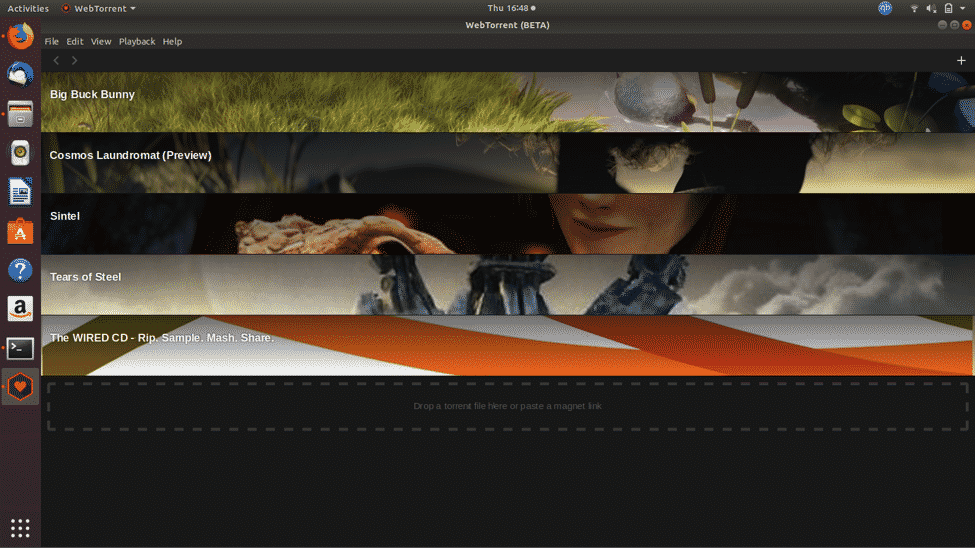Open the File menu
Screen dimensions: 975x548
pos(52,42)
